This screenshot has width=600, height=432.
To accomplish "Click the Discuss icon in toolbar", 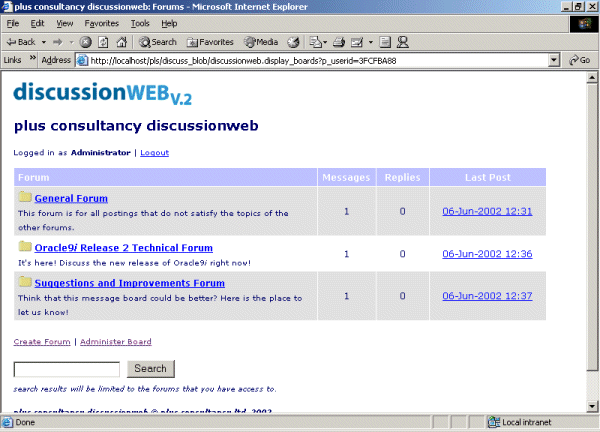I will coord(385,42).
